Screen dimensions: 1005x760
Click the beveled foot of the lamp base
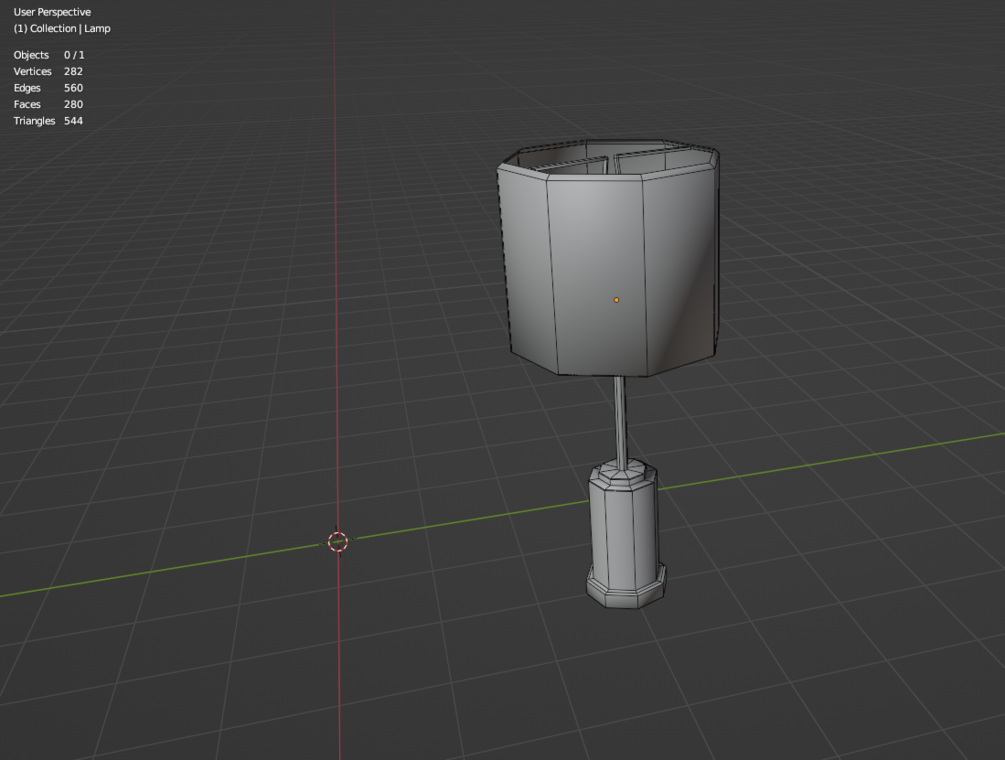pyautogui.click(x=627, y=586)
